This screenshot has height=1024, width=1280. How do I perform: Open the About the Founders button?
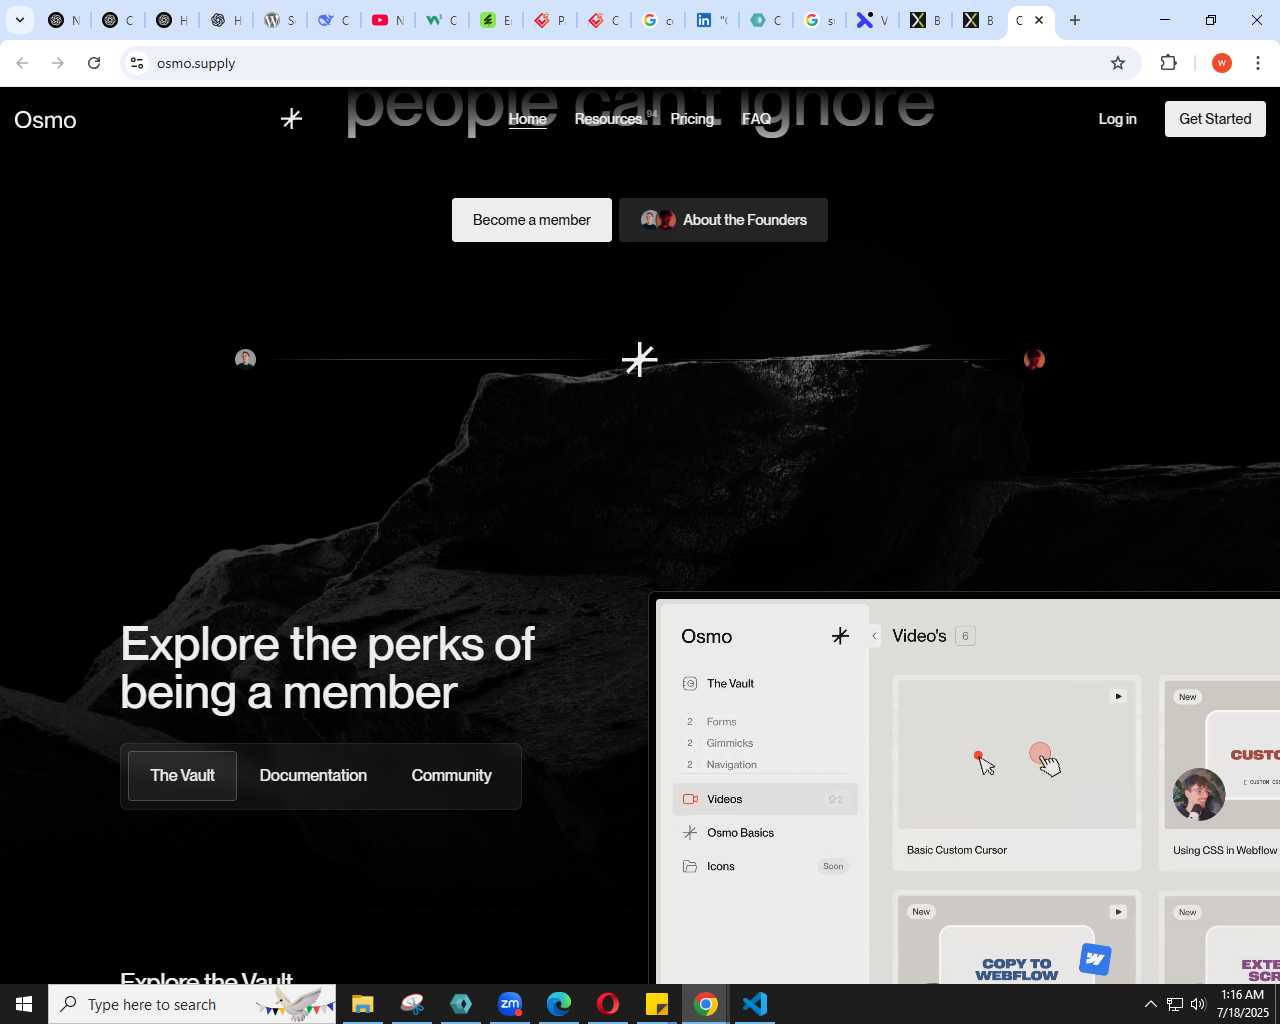tap(723, 220)
